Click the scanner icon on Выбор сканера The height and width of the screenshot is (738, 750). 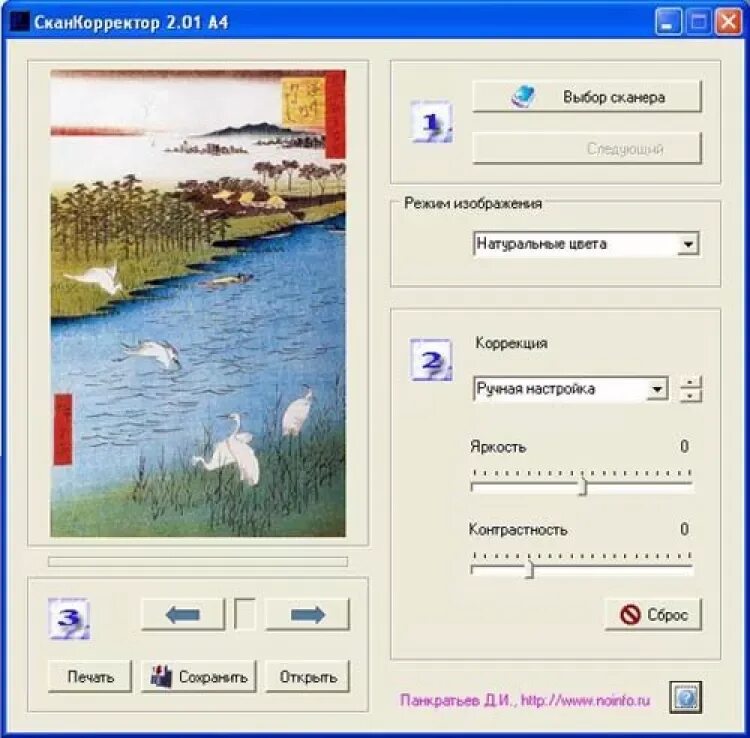pyautogui.click(x=522, y=96)
